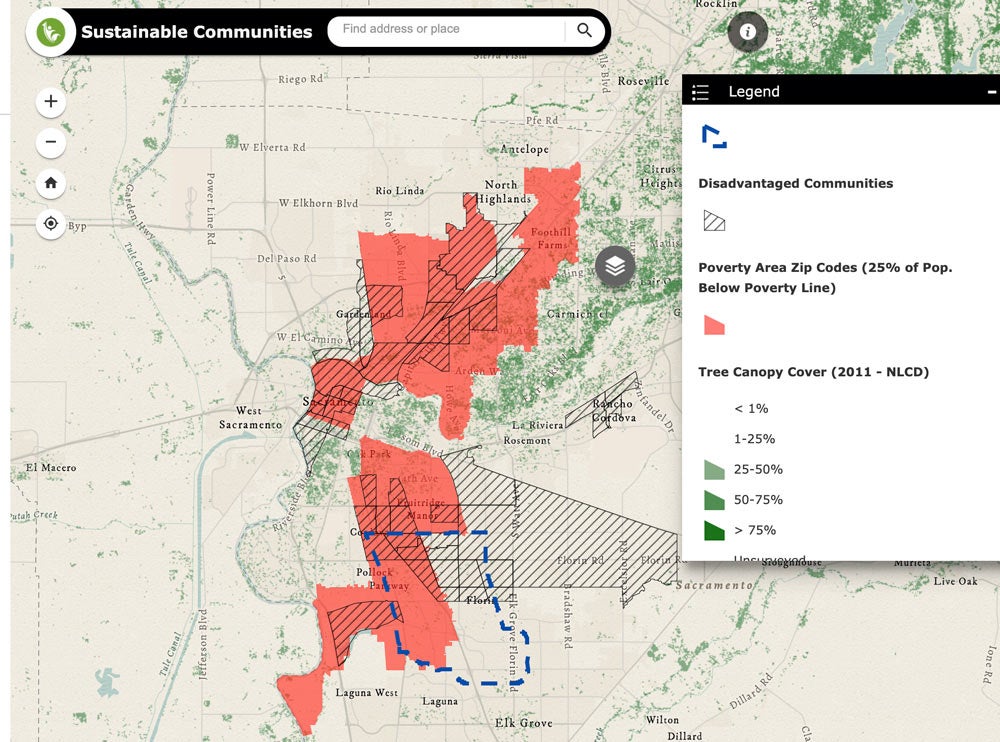Expand the Legend panel header
The image size is (1000, 742).
[x=840, y=92]
